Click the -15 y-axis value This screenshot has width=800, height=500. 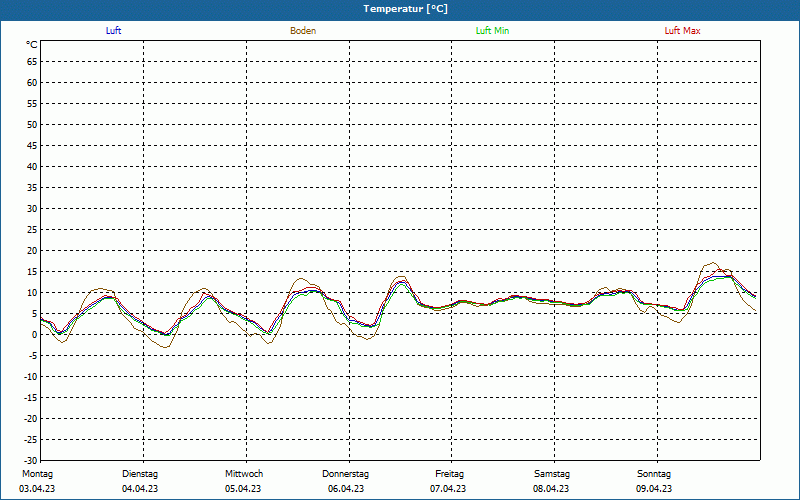(31, 397)
